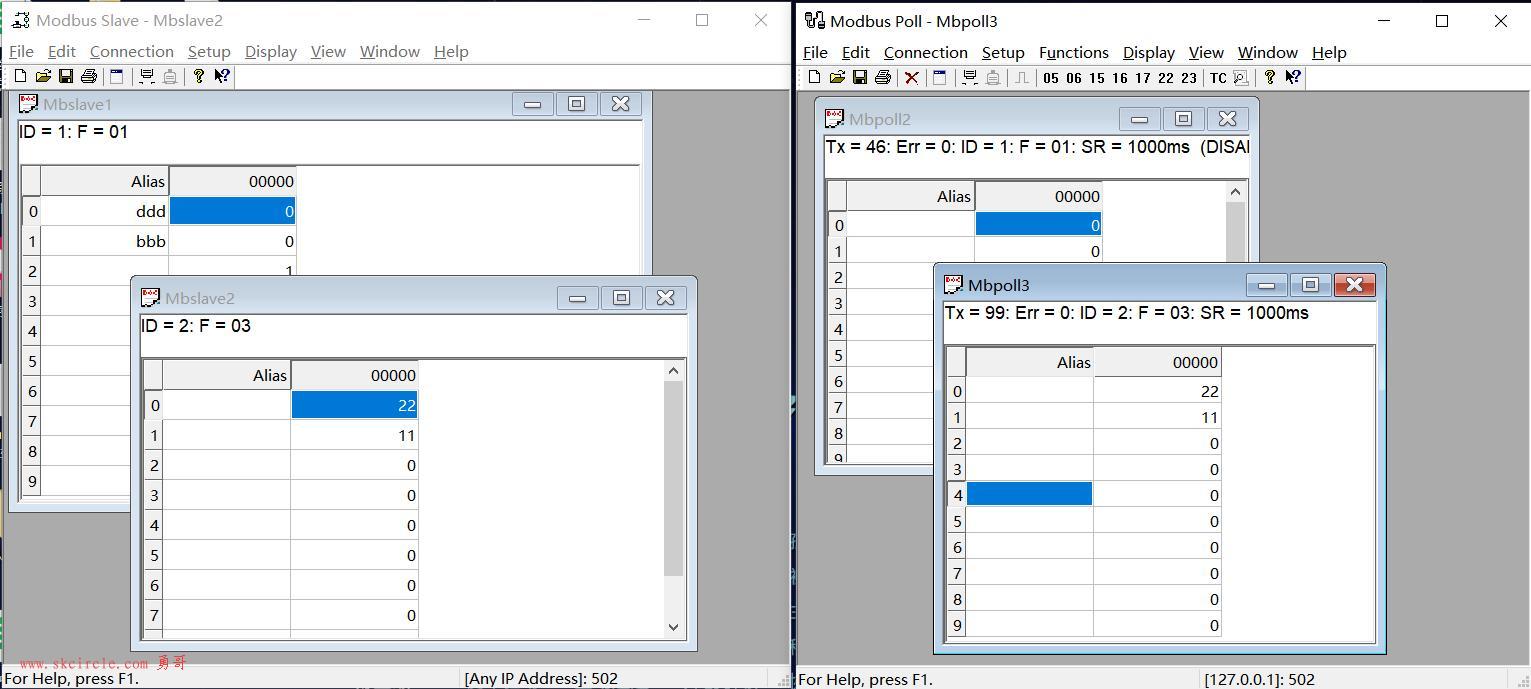Image resolution: width=1531 pixels, height=689 pixels.
Task: Click Print icon in Modbus Slave toolbar
Action: coord(89,76)
